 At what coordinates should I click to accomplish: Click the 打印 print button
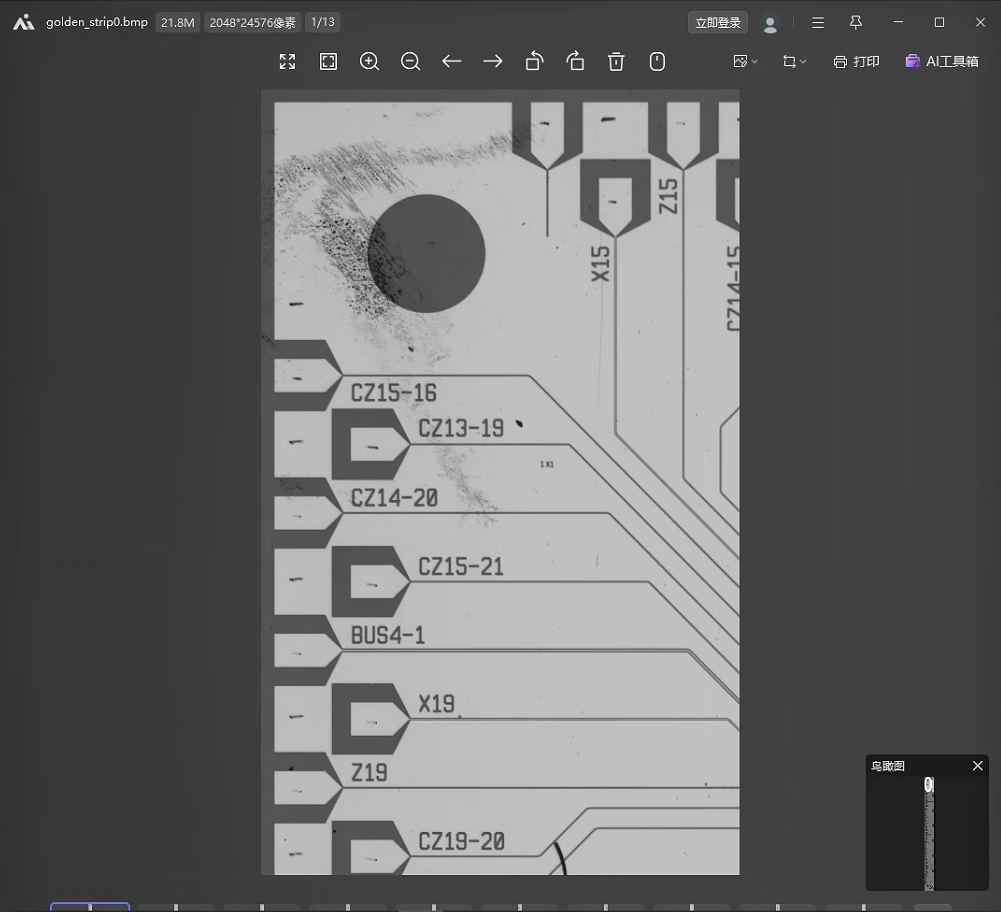point(856,62)
